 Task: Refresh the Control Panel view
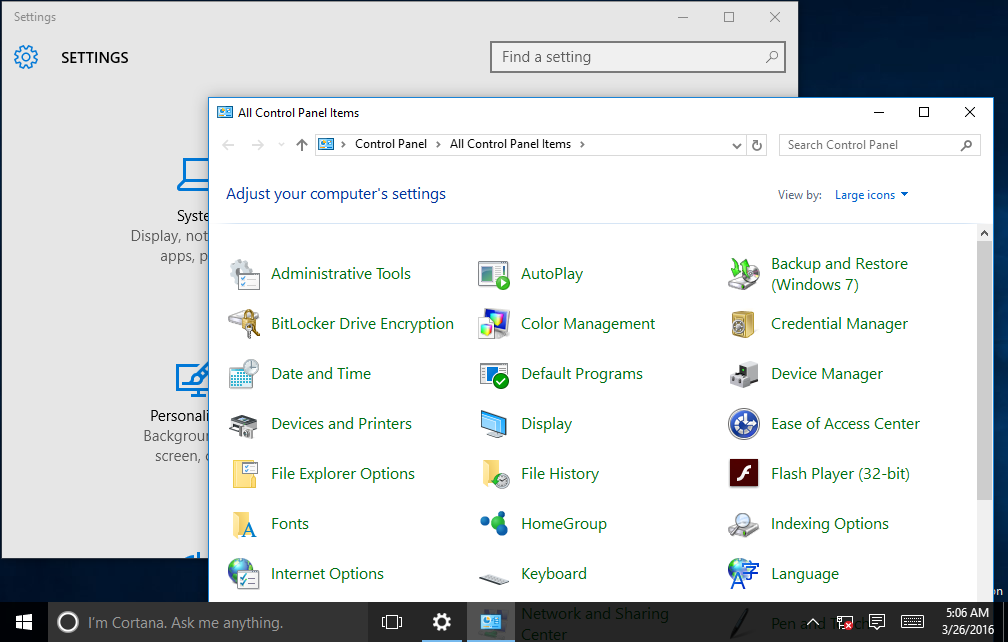point(757,145)
